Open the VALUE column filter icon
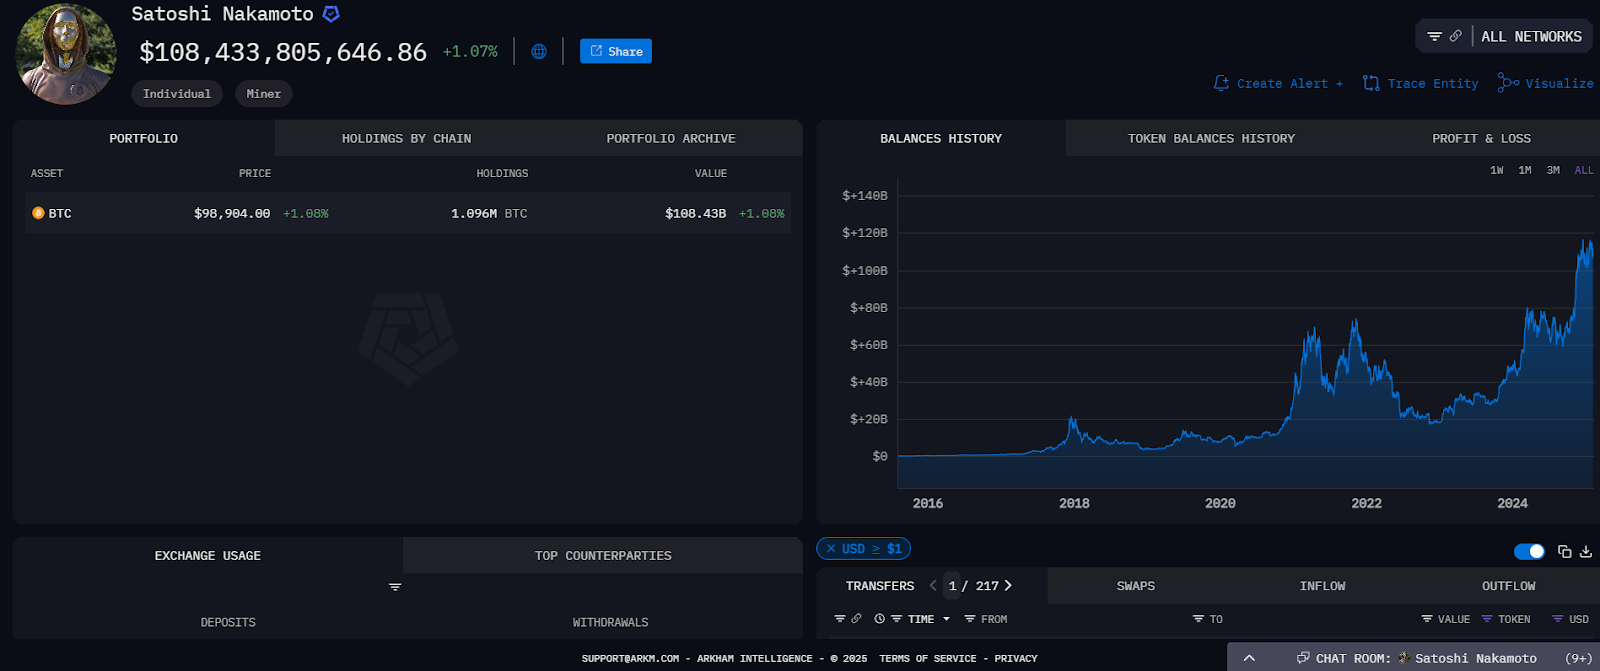Viewport: 1600px width, 671px height. tap(1427, 619)
